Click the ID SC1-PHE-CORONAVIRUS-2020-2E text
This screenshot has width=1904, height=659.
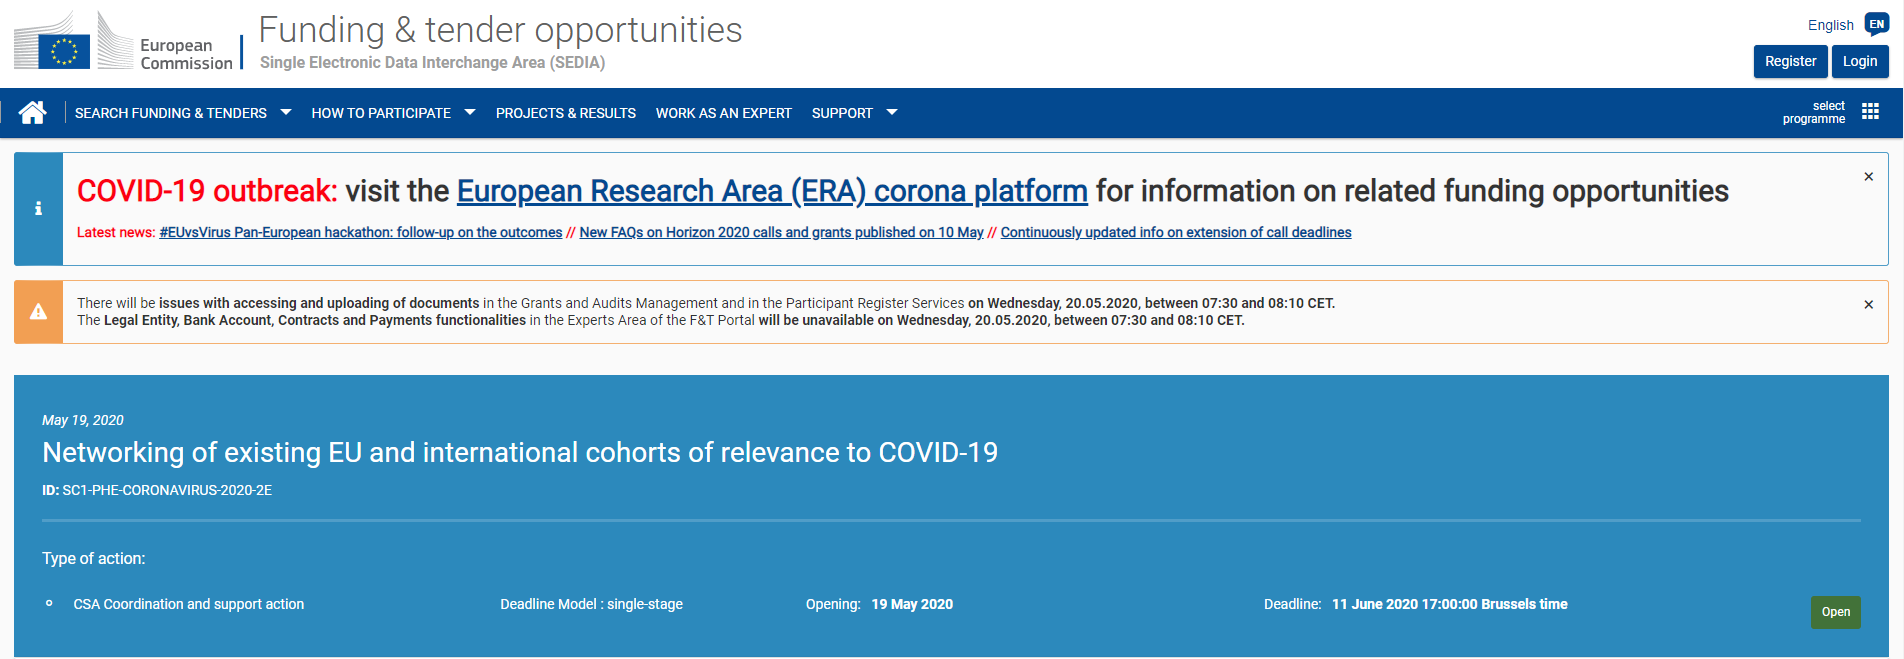click(157, 491)
